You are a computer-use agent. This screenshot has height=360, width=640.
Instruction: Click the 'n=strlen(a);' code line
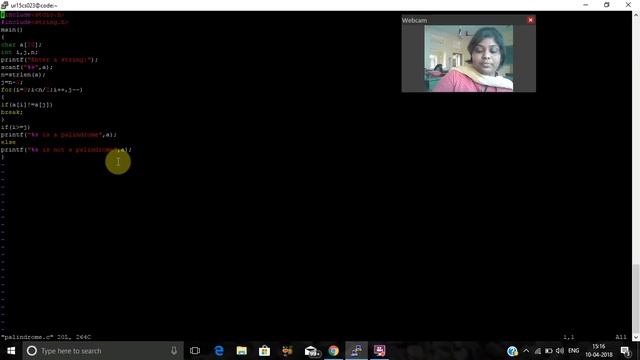pos(23,75)
